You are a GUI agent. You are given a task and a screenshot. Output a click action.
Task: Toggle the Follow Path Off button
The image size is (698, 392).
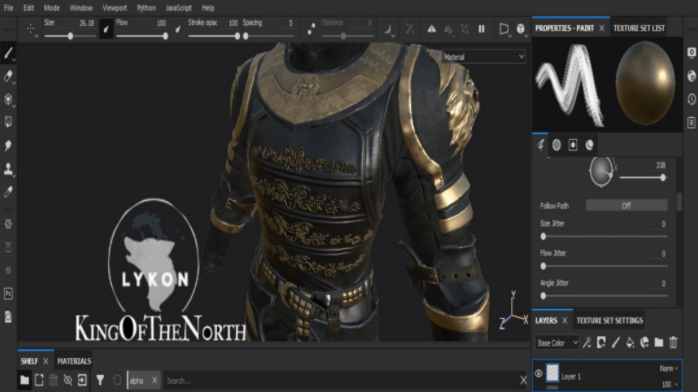626,206
